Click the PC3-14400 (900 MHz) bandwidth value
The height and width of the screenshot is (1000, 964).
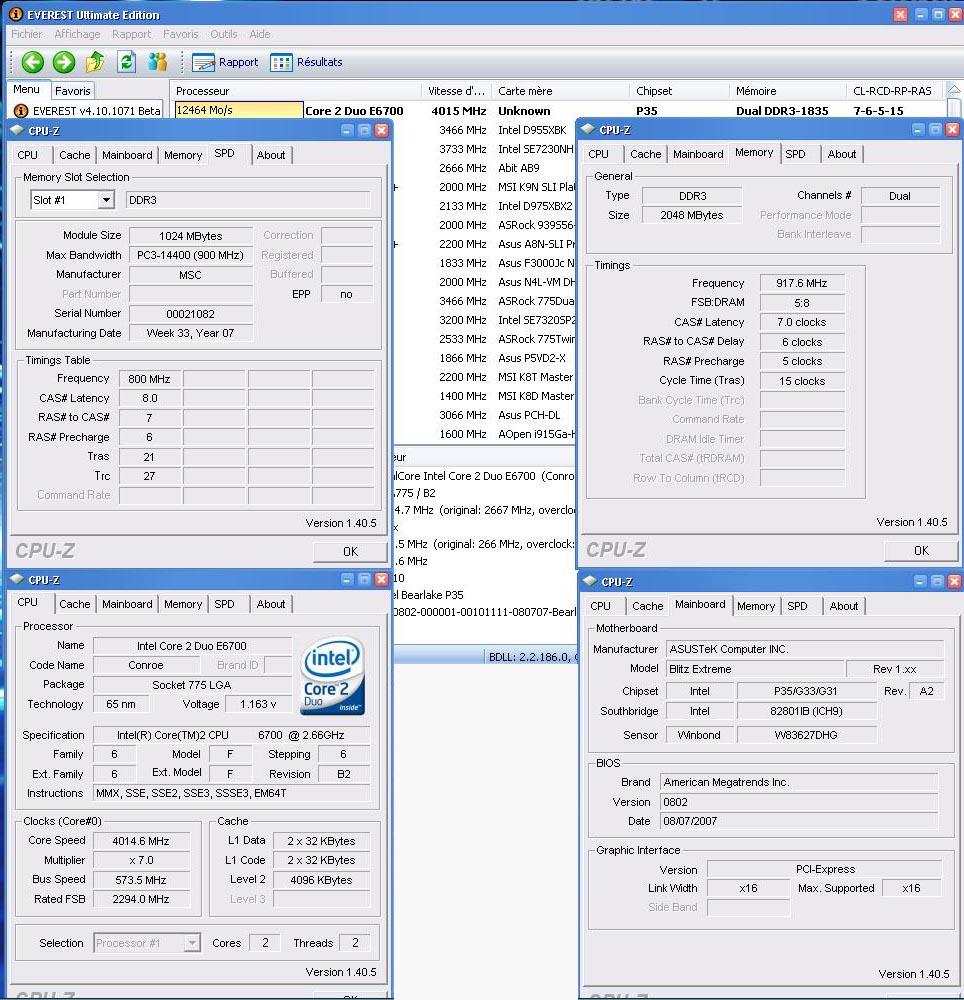pos(190,255)
